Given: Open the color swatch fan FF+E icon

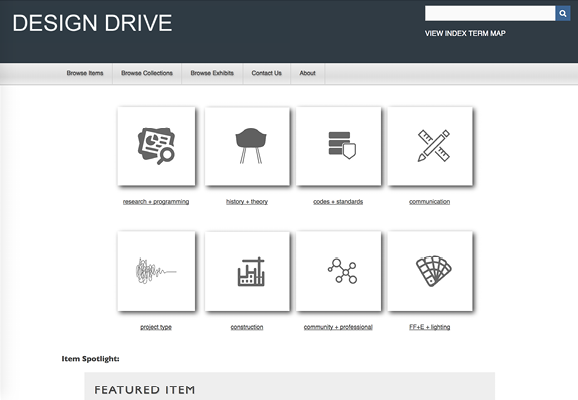Looking at the screenshot, I should point(430,271).
